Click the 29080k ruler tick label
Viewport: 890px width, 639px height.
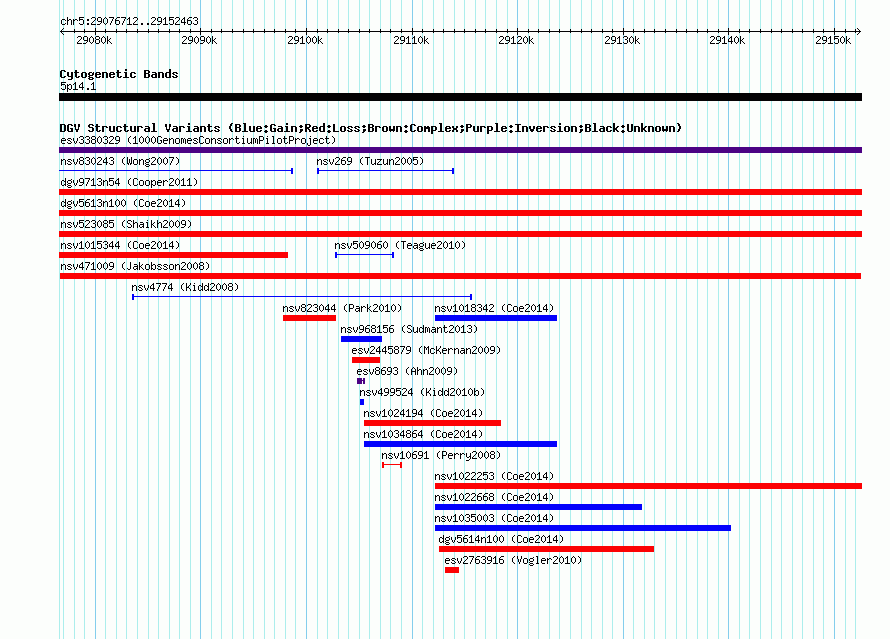coord(94,40)
